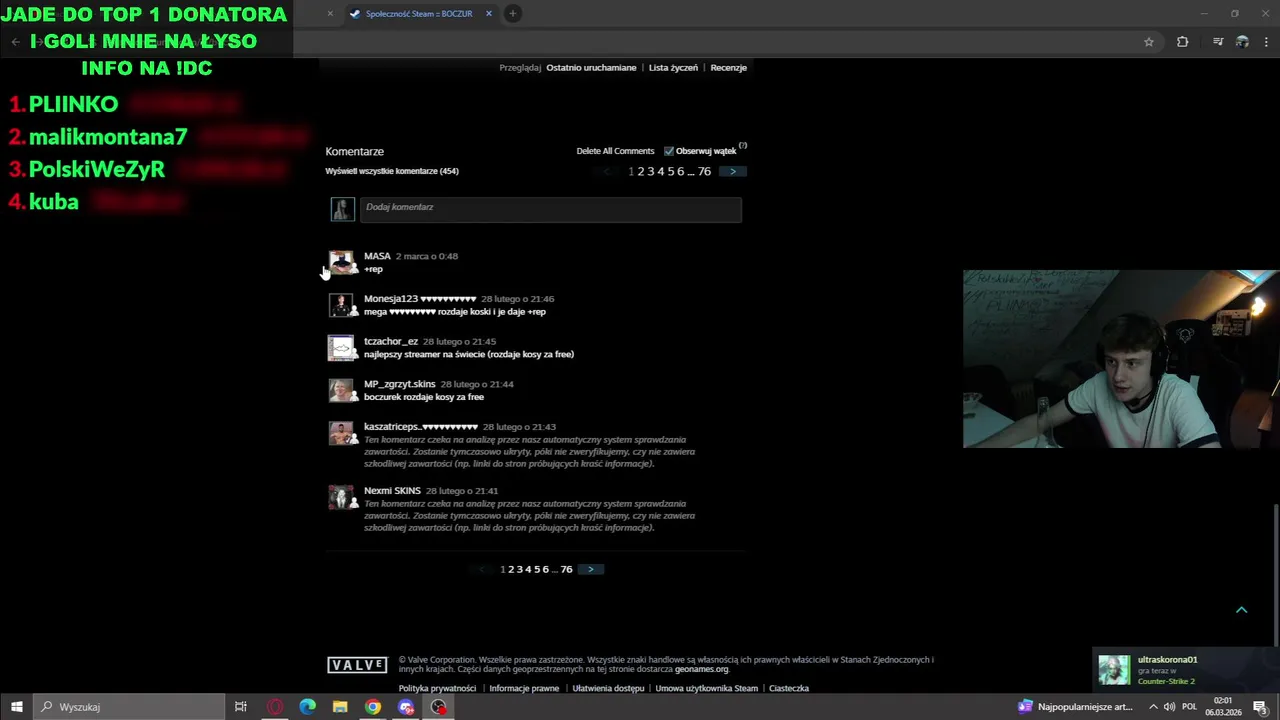Viewport: 1280px width, 720px height.
Task: Go to page 2 in bottom pager
Action: (x=511, y=570)
